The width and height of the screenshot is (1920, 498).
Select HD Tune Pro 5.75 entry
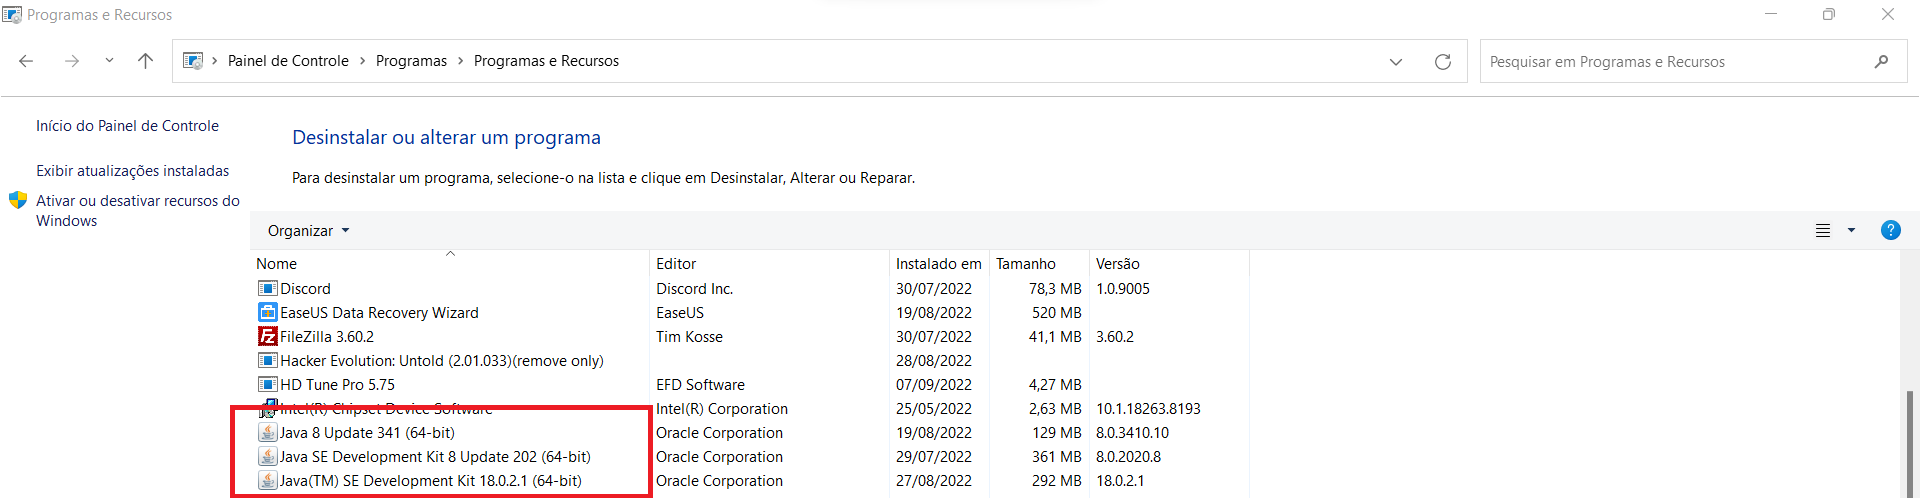[x=337, y=385]
